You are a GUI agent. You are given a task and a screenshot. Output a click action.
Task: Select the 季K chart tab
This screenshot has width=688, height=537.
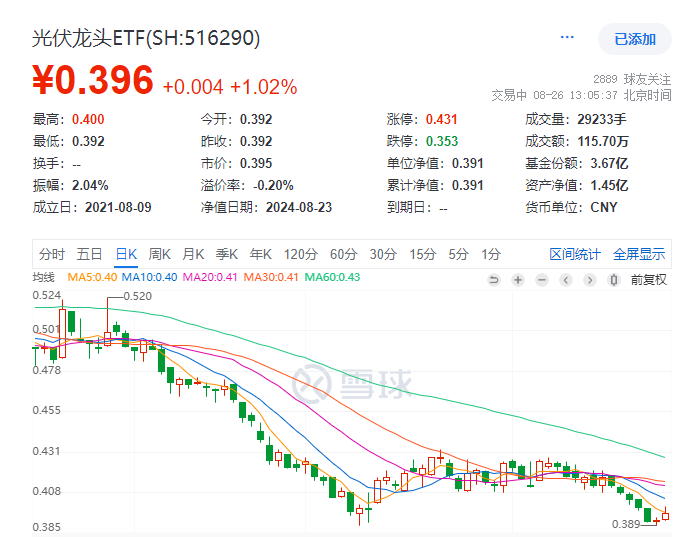tap(227, 254)
